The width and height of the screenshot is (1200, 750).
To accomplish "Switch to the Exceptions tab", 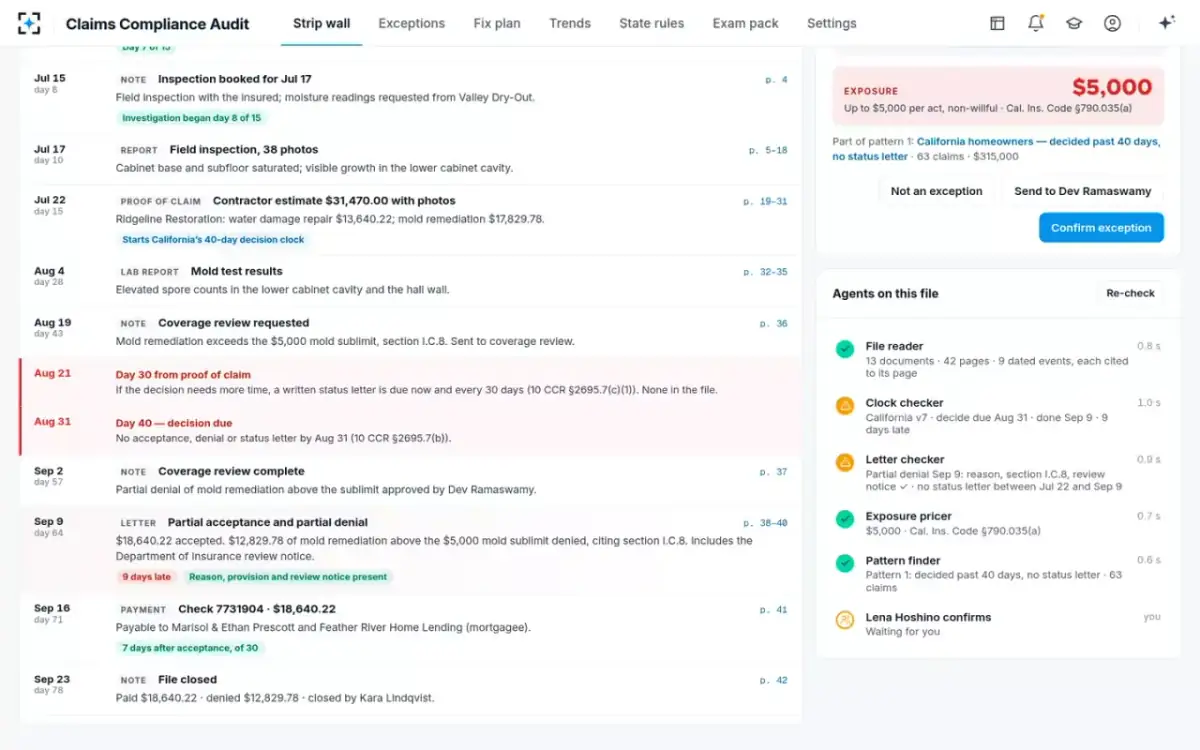I will pos(411,23).
